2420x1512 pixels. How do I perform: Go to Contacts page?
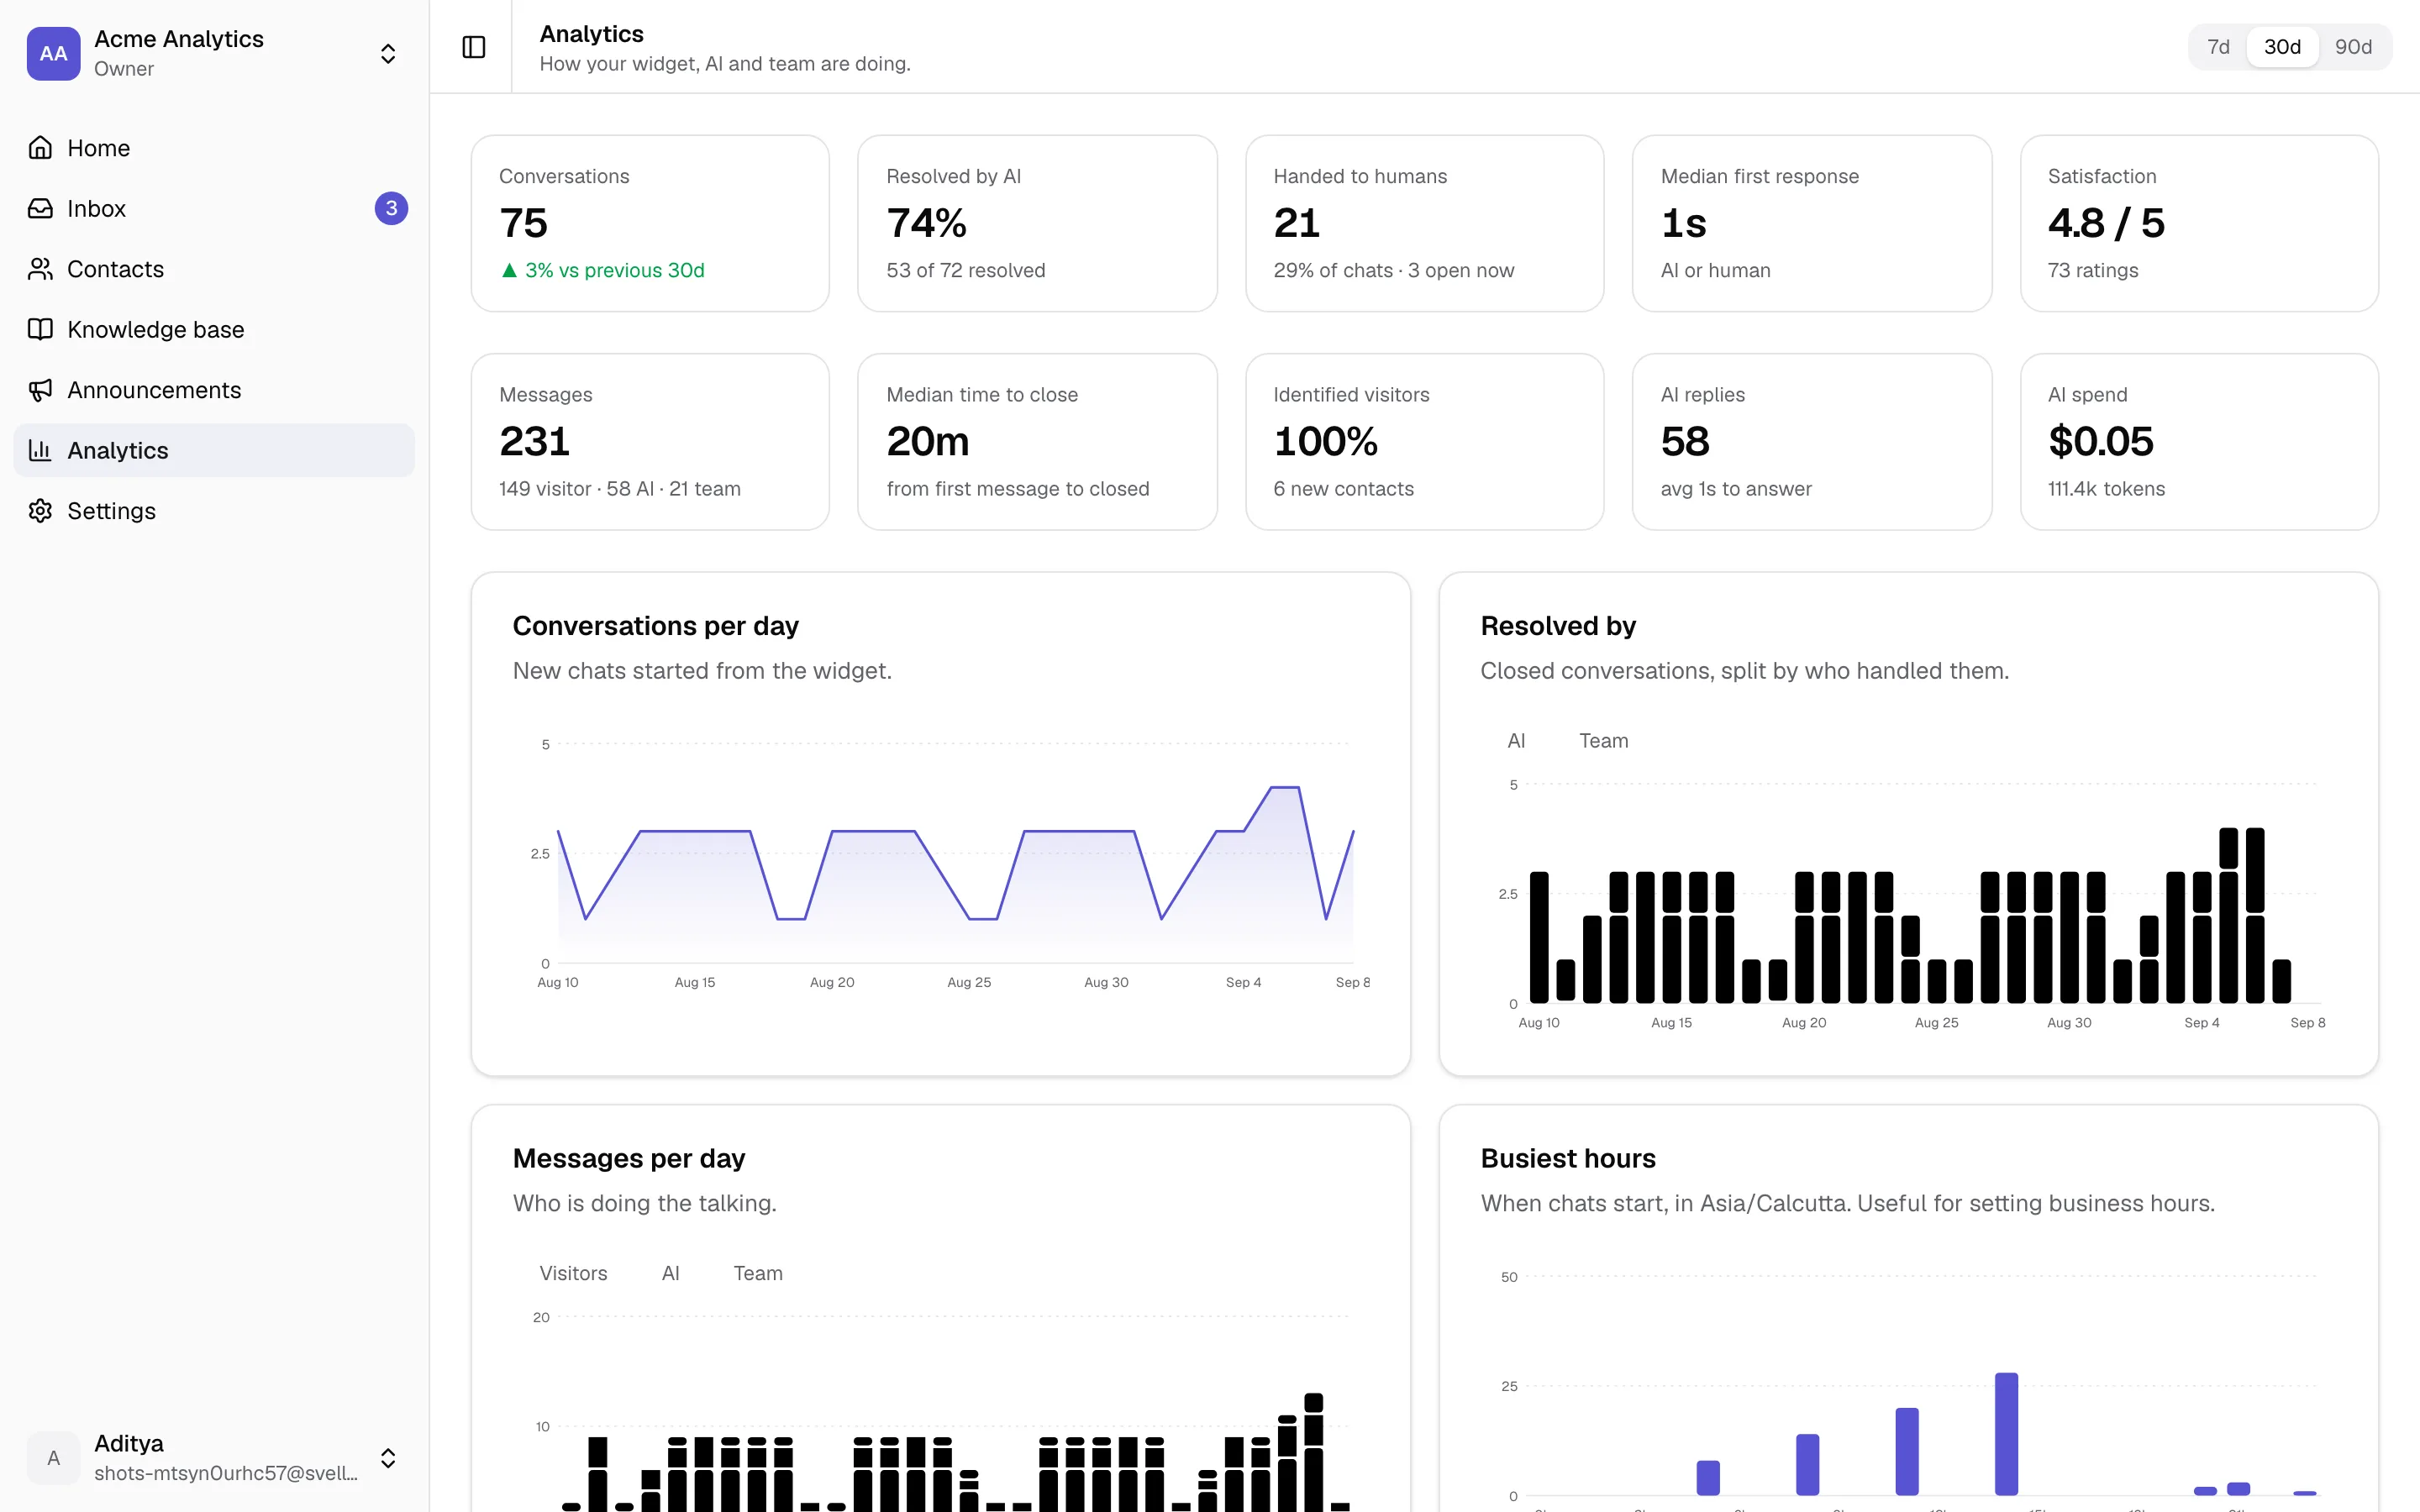214,269
